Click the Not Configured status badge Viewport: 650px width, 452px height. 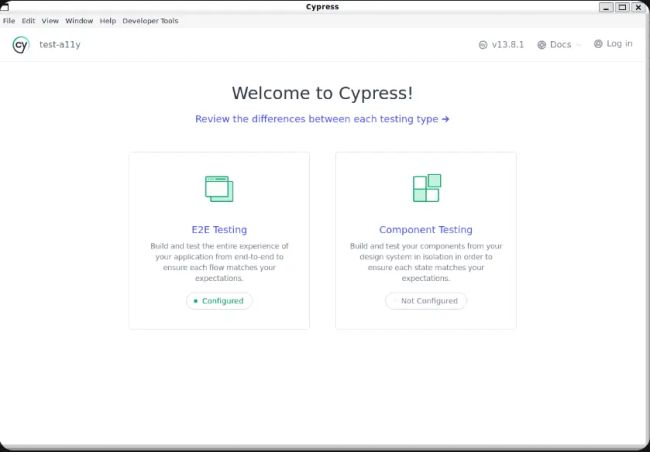[426, 301]
